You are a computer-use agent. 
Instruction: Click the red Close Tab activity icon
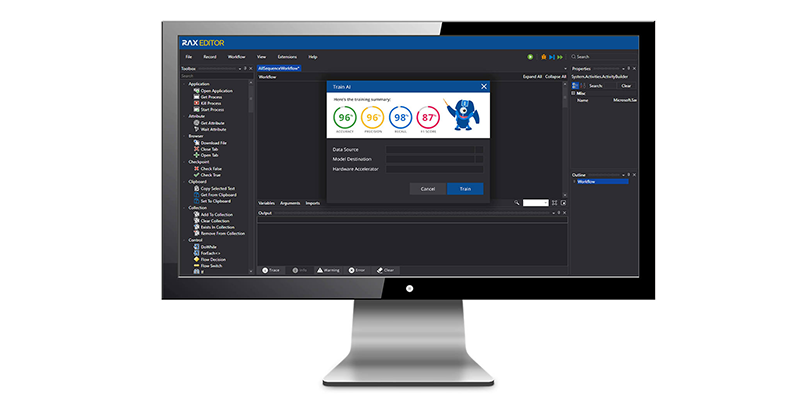tap(196, 149)
